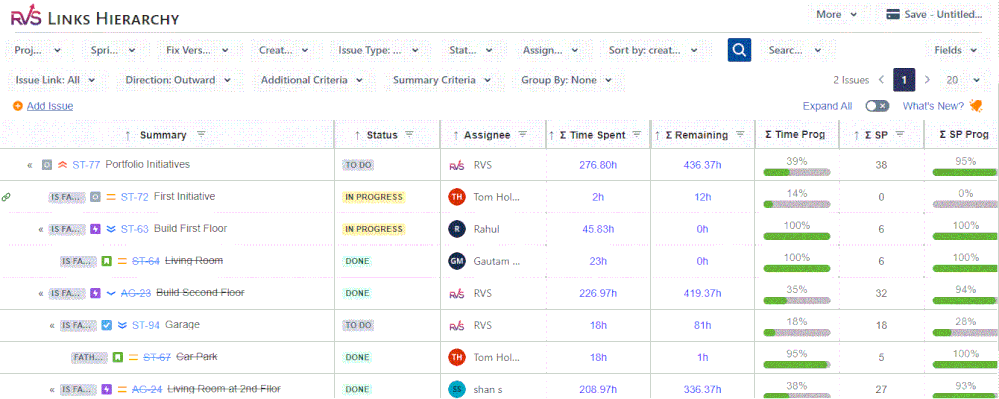Screen dimensions: 999x399
Task: Open the Assignee column filter icon
Action: click(522, 134)
